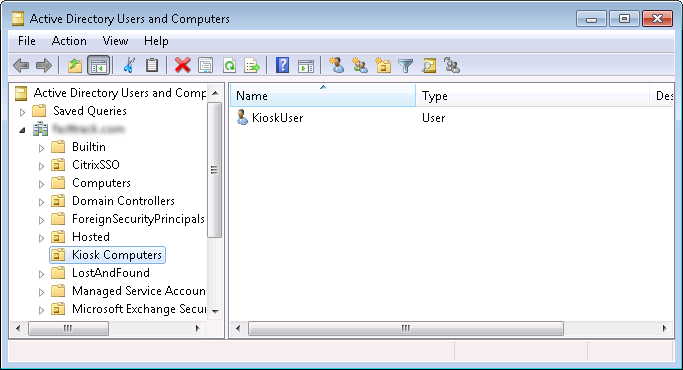Expand the CitrixSSO node

coord(41,166)
